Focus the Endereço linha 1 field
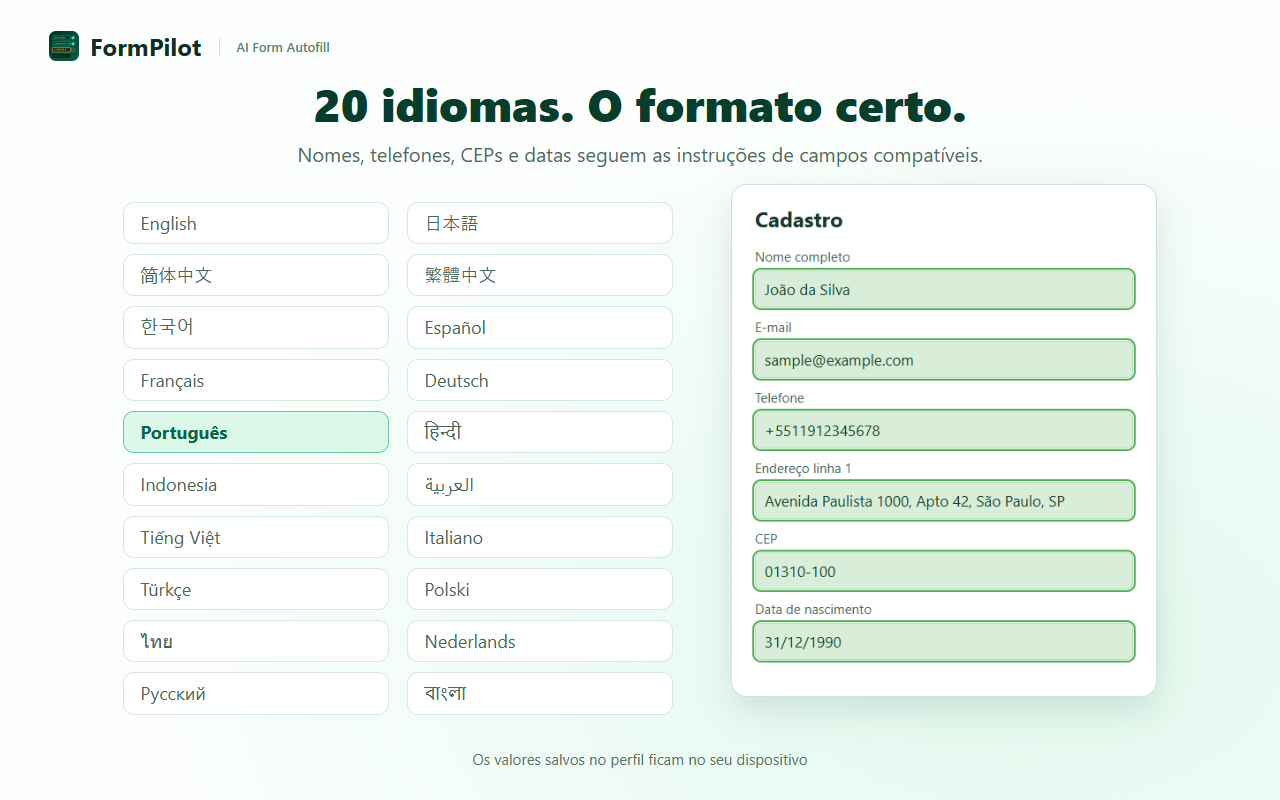The width and height of the screenshot is (1280, 800). pyautogui.click(x=944, y=501)
